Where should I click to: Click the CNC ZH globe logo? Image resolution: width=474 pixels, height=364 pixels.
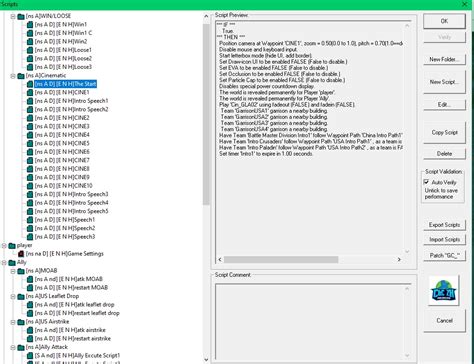point(444,291)
